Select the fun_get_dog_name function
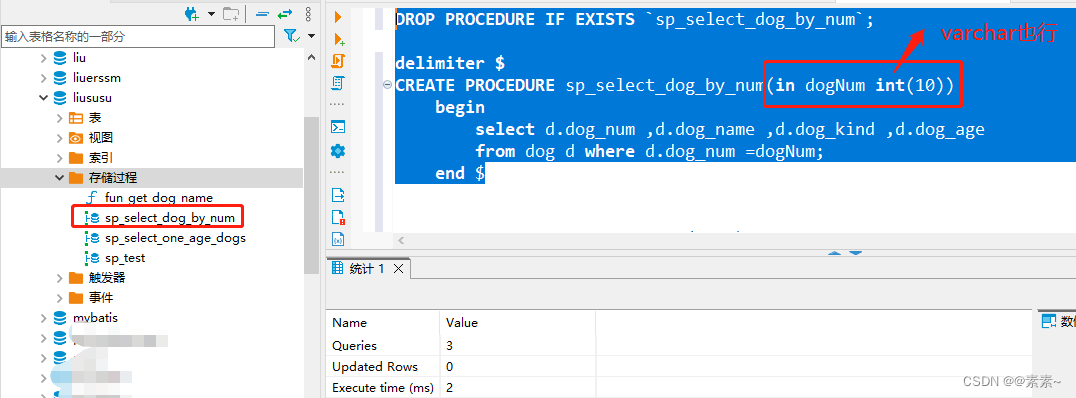Image resolution: width=1076 pixels, height=398 pixels. (159, 198)
